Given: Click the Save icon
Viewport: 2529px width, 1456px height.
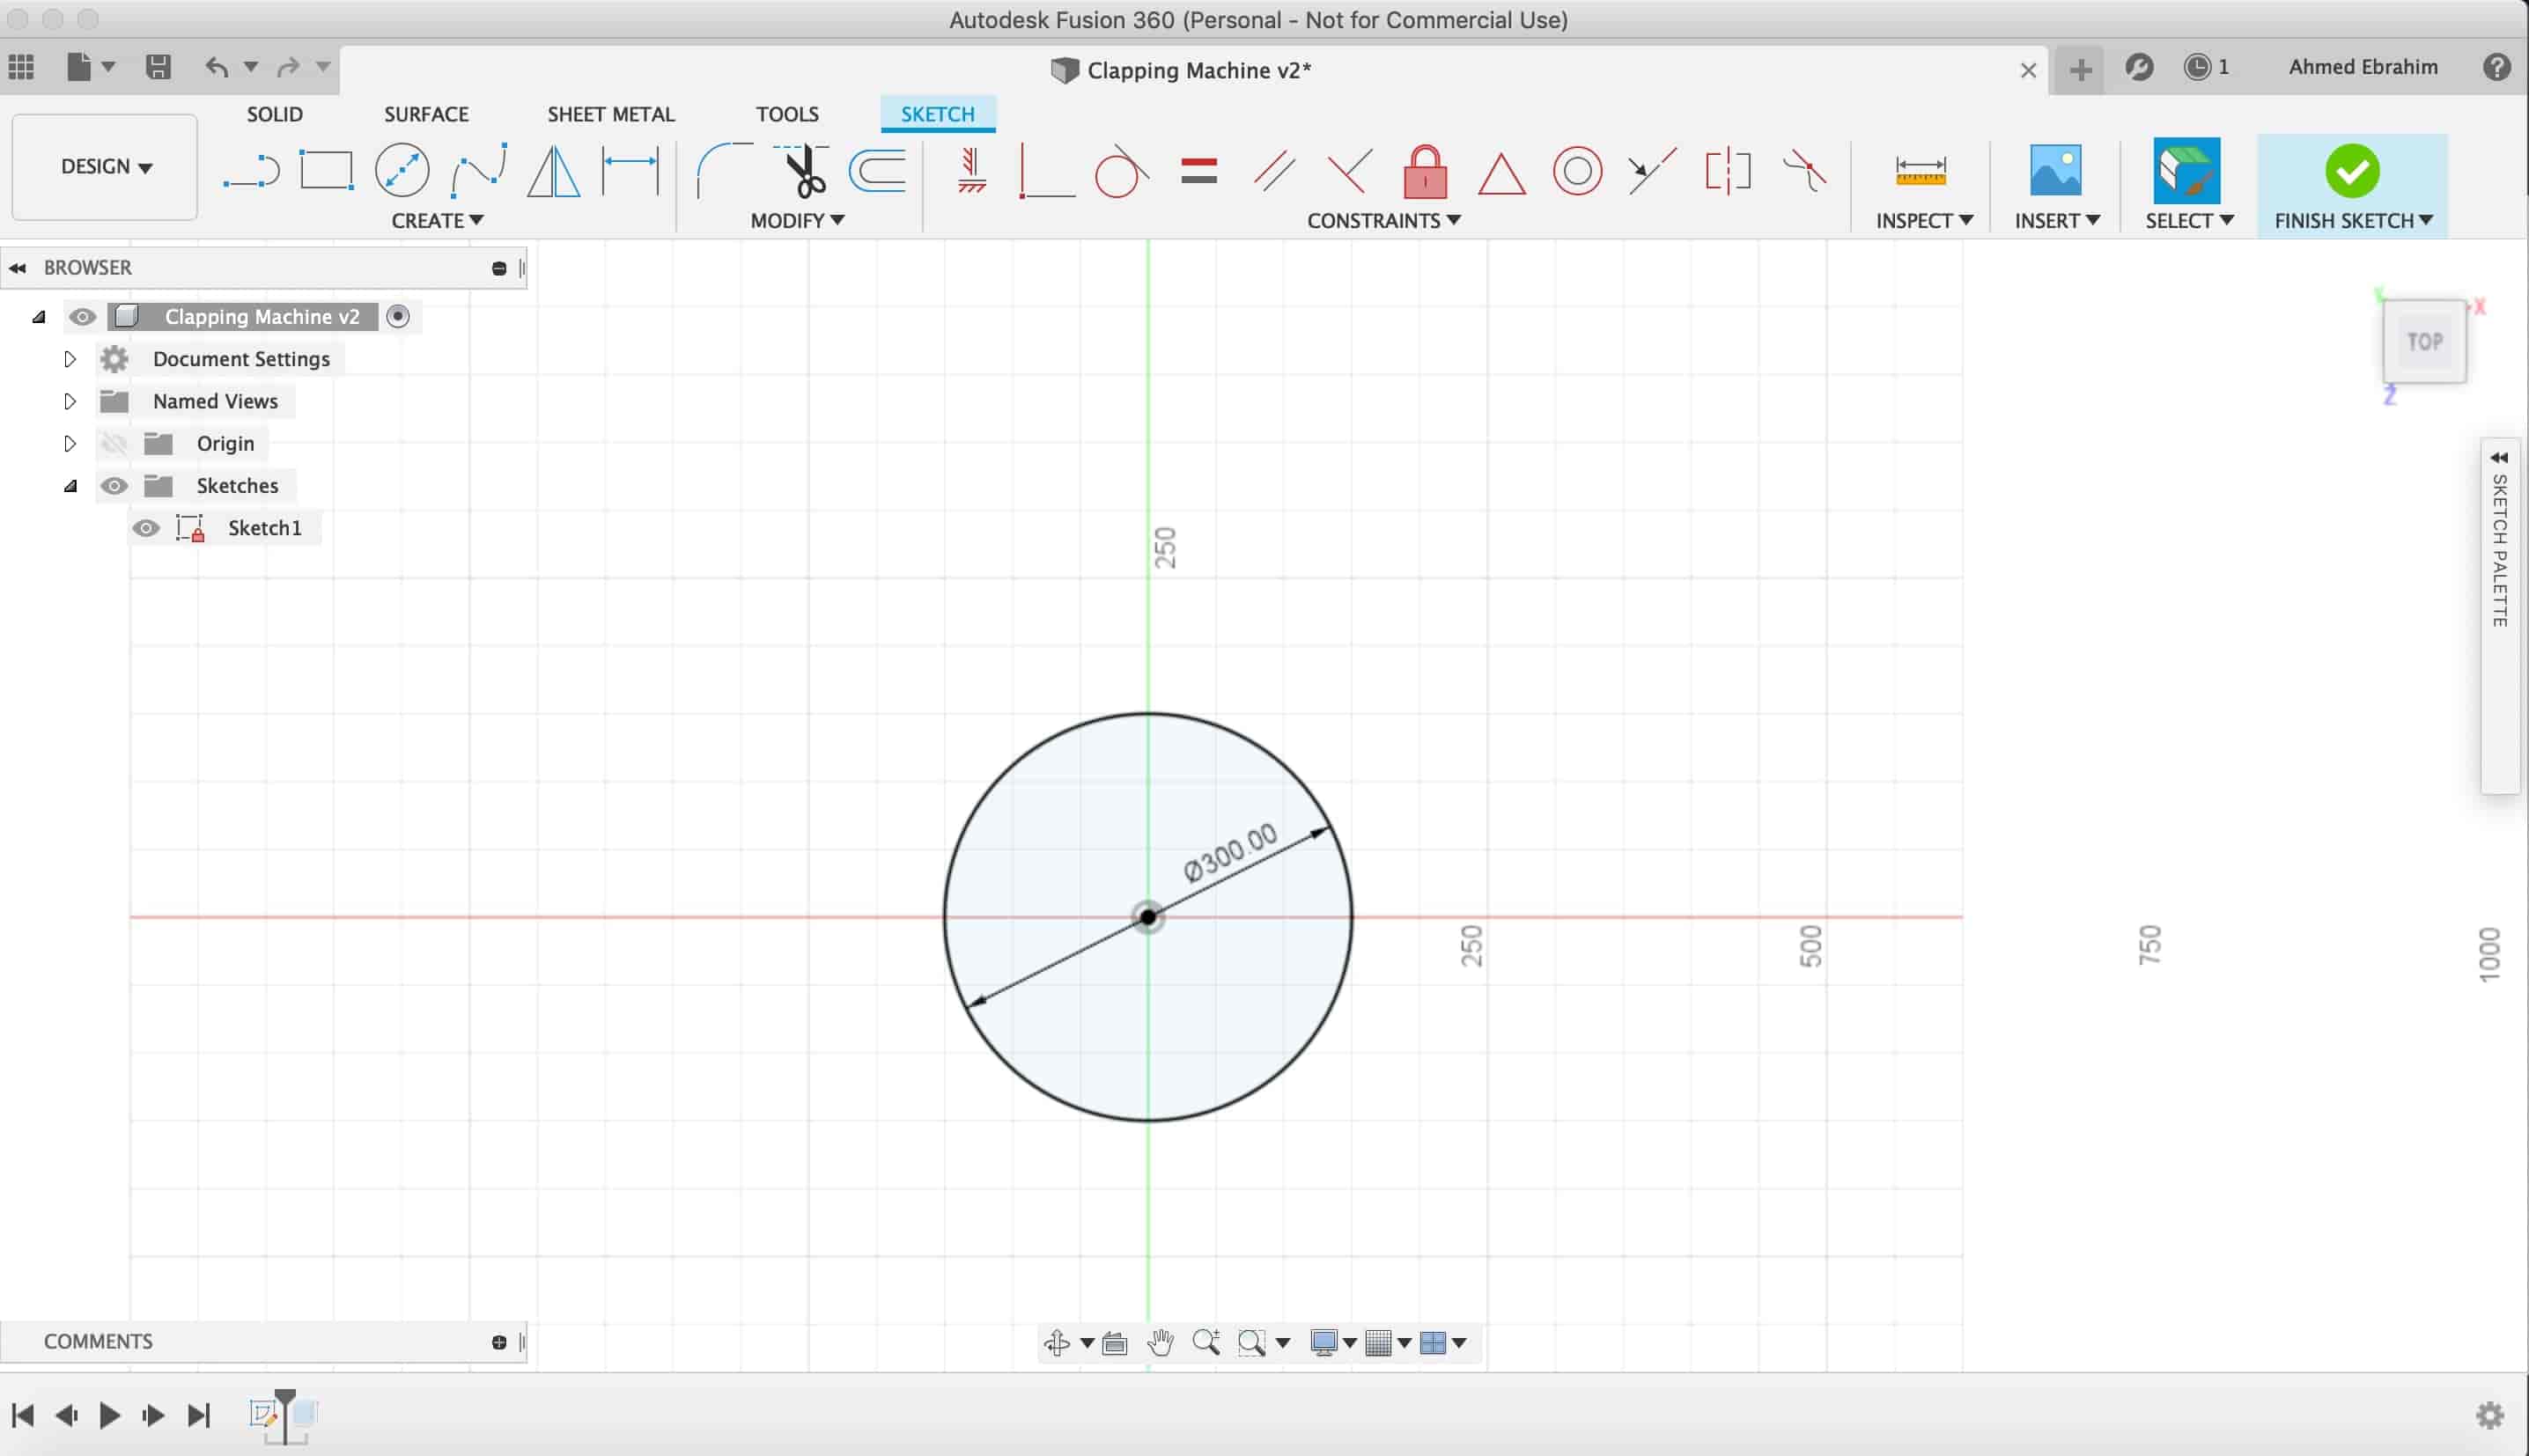Looking at the screenshot, I should (158, 67).
